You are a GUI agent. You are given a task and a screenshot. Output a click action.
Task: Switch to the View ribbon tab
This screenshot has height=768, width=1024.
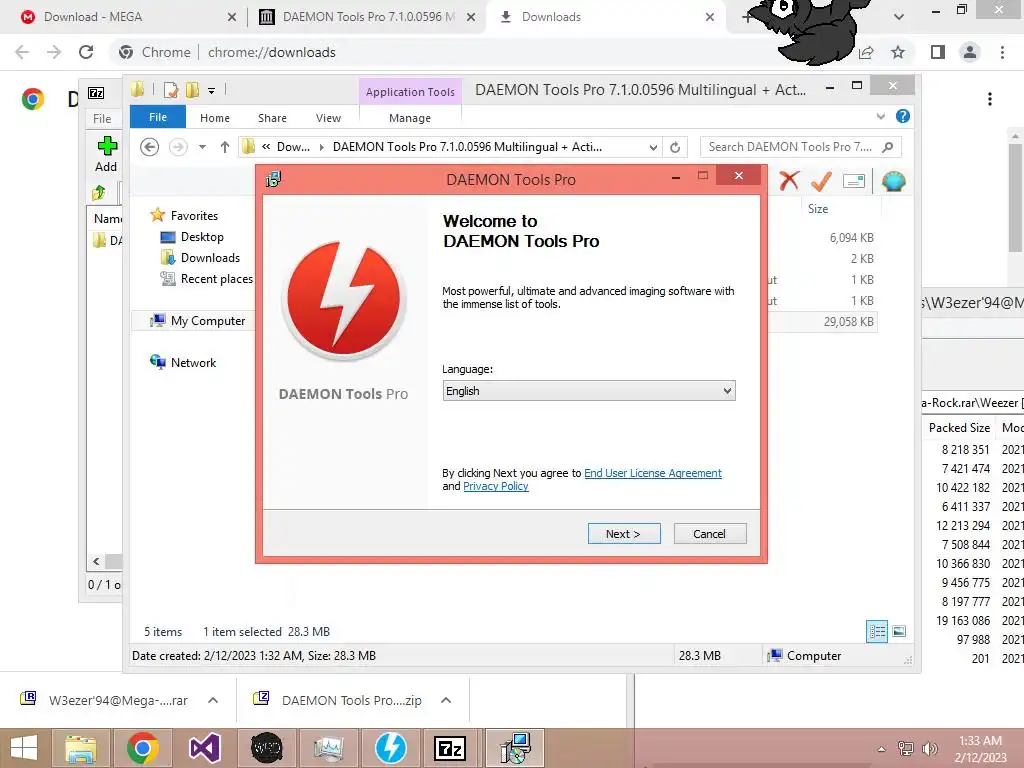328,118
